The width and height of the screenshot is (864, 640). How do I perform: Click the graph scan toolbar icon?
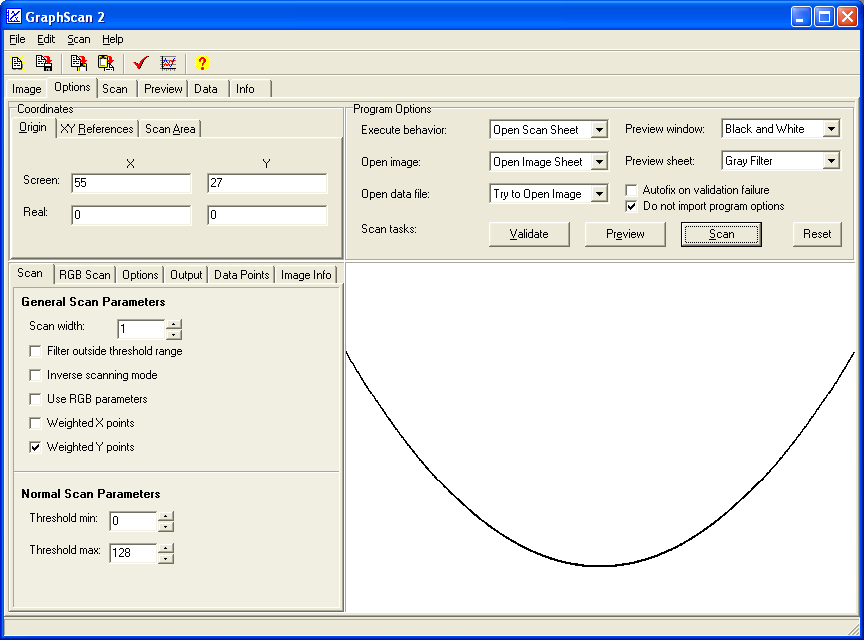click(168, 63)
